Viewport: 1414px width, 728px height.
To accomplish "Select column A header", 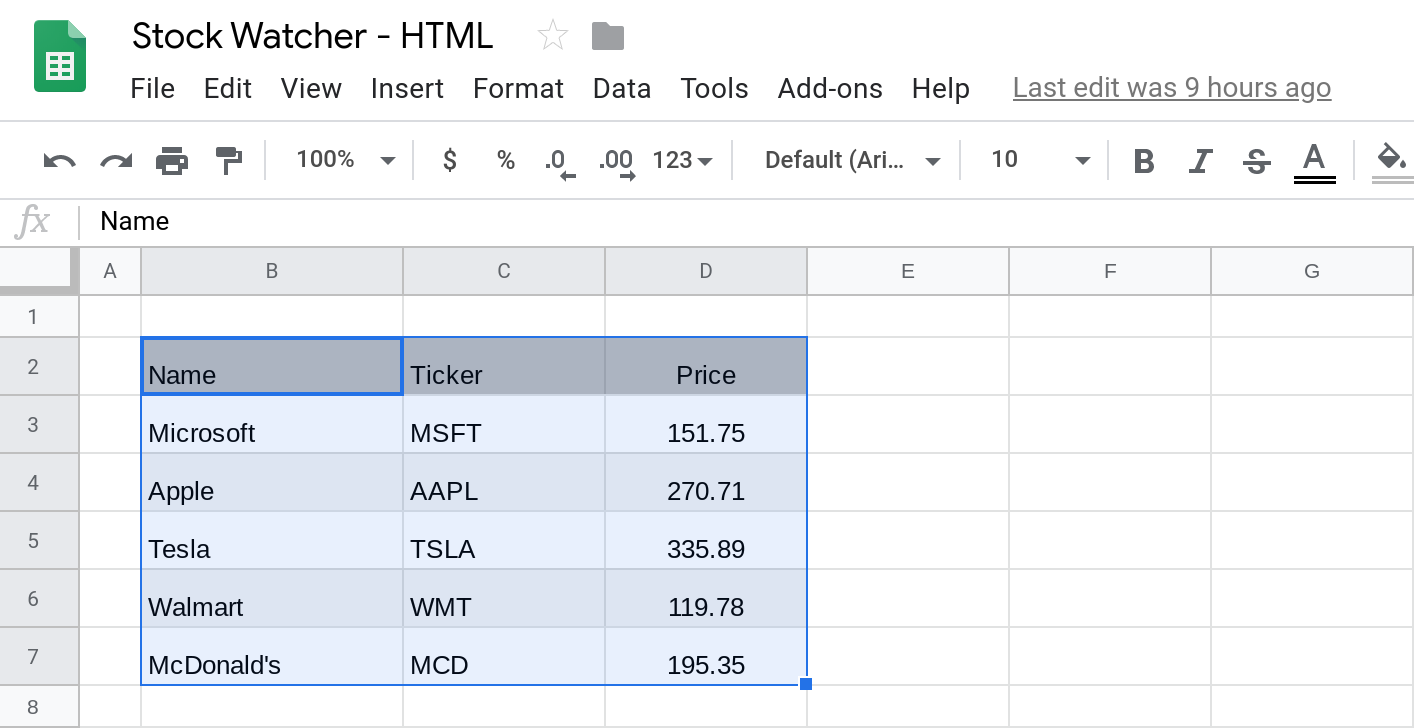I will (110, 271).
